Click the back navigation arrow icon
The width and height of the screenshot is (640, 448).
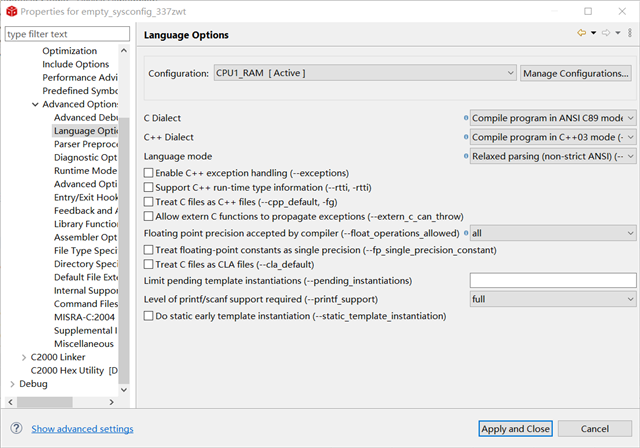(581, 34)
